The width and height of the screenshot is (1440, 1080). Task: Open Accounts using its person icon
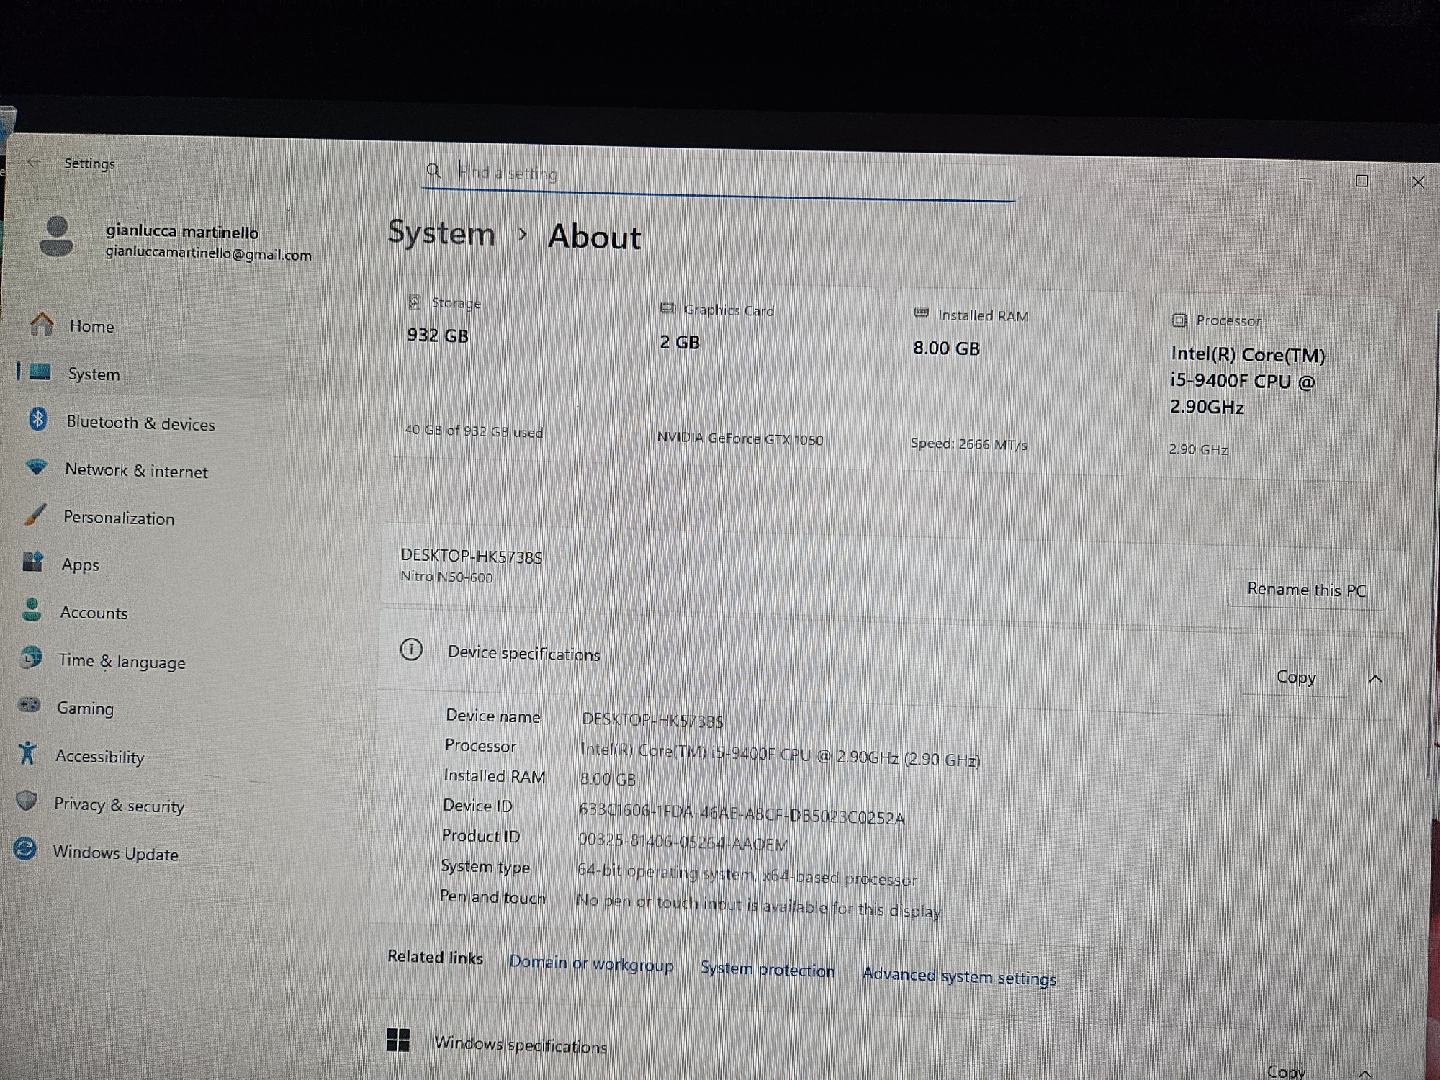coord(32,609)
